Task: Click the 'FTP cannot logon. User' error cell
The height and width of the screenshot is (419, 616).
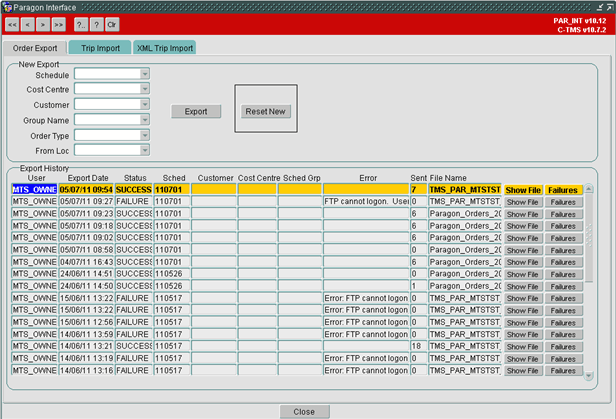Action: (366, 201)
